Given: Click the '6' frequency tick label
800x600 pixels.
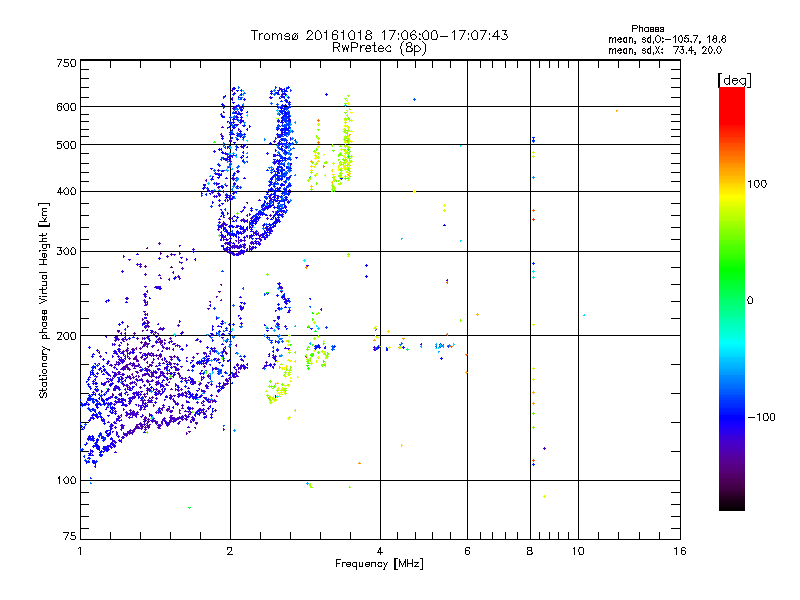Looking at the screenshot, I should pyautogui.click(x=467, y=551).
